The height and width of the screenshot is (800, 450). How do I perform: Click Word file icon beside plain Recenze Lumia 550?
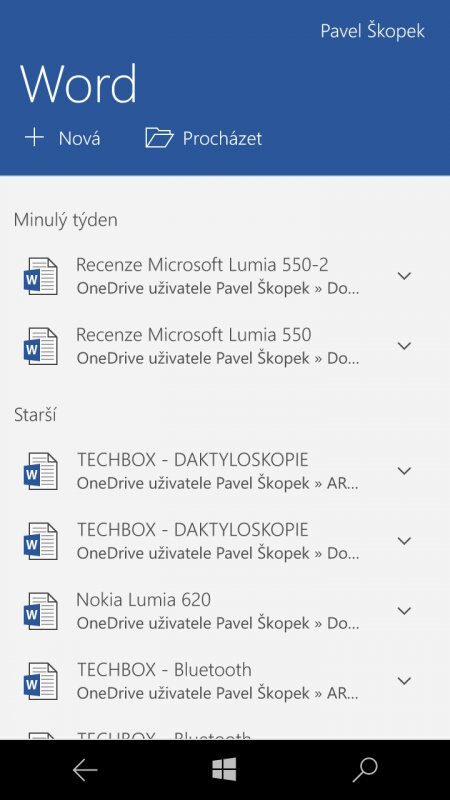[x=41, y=346]
